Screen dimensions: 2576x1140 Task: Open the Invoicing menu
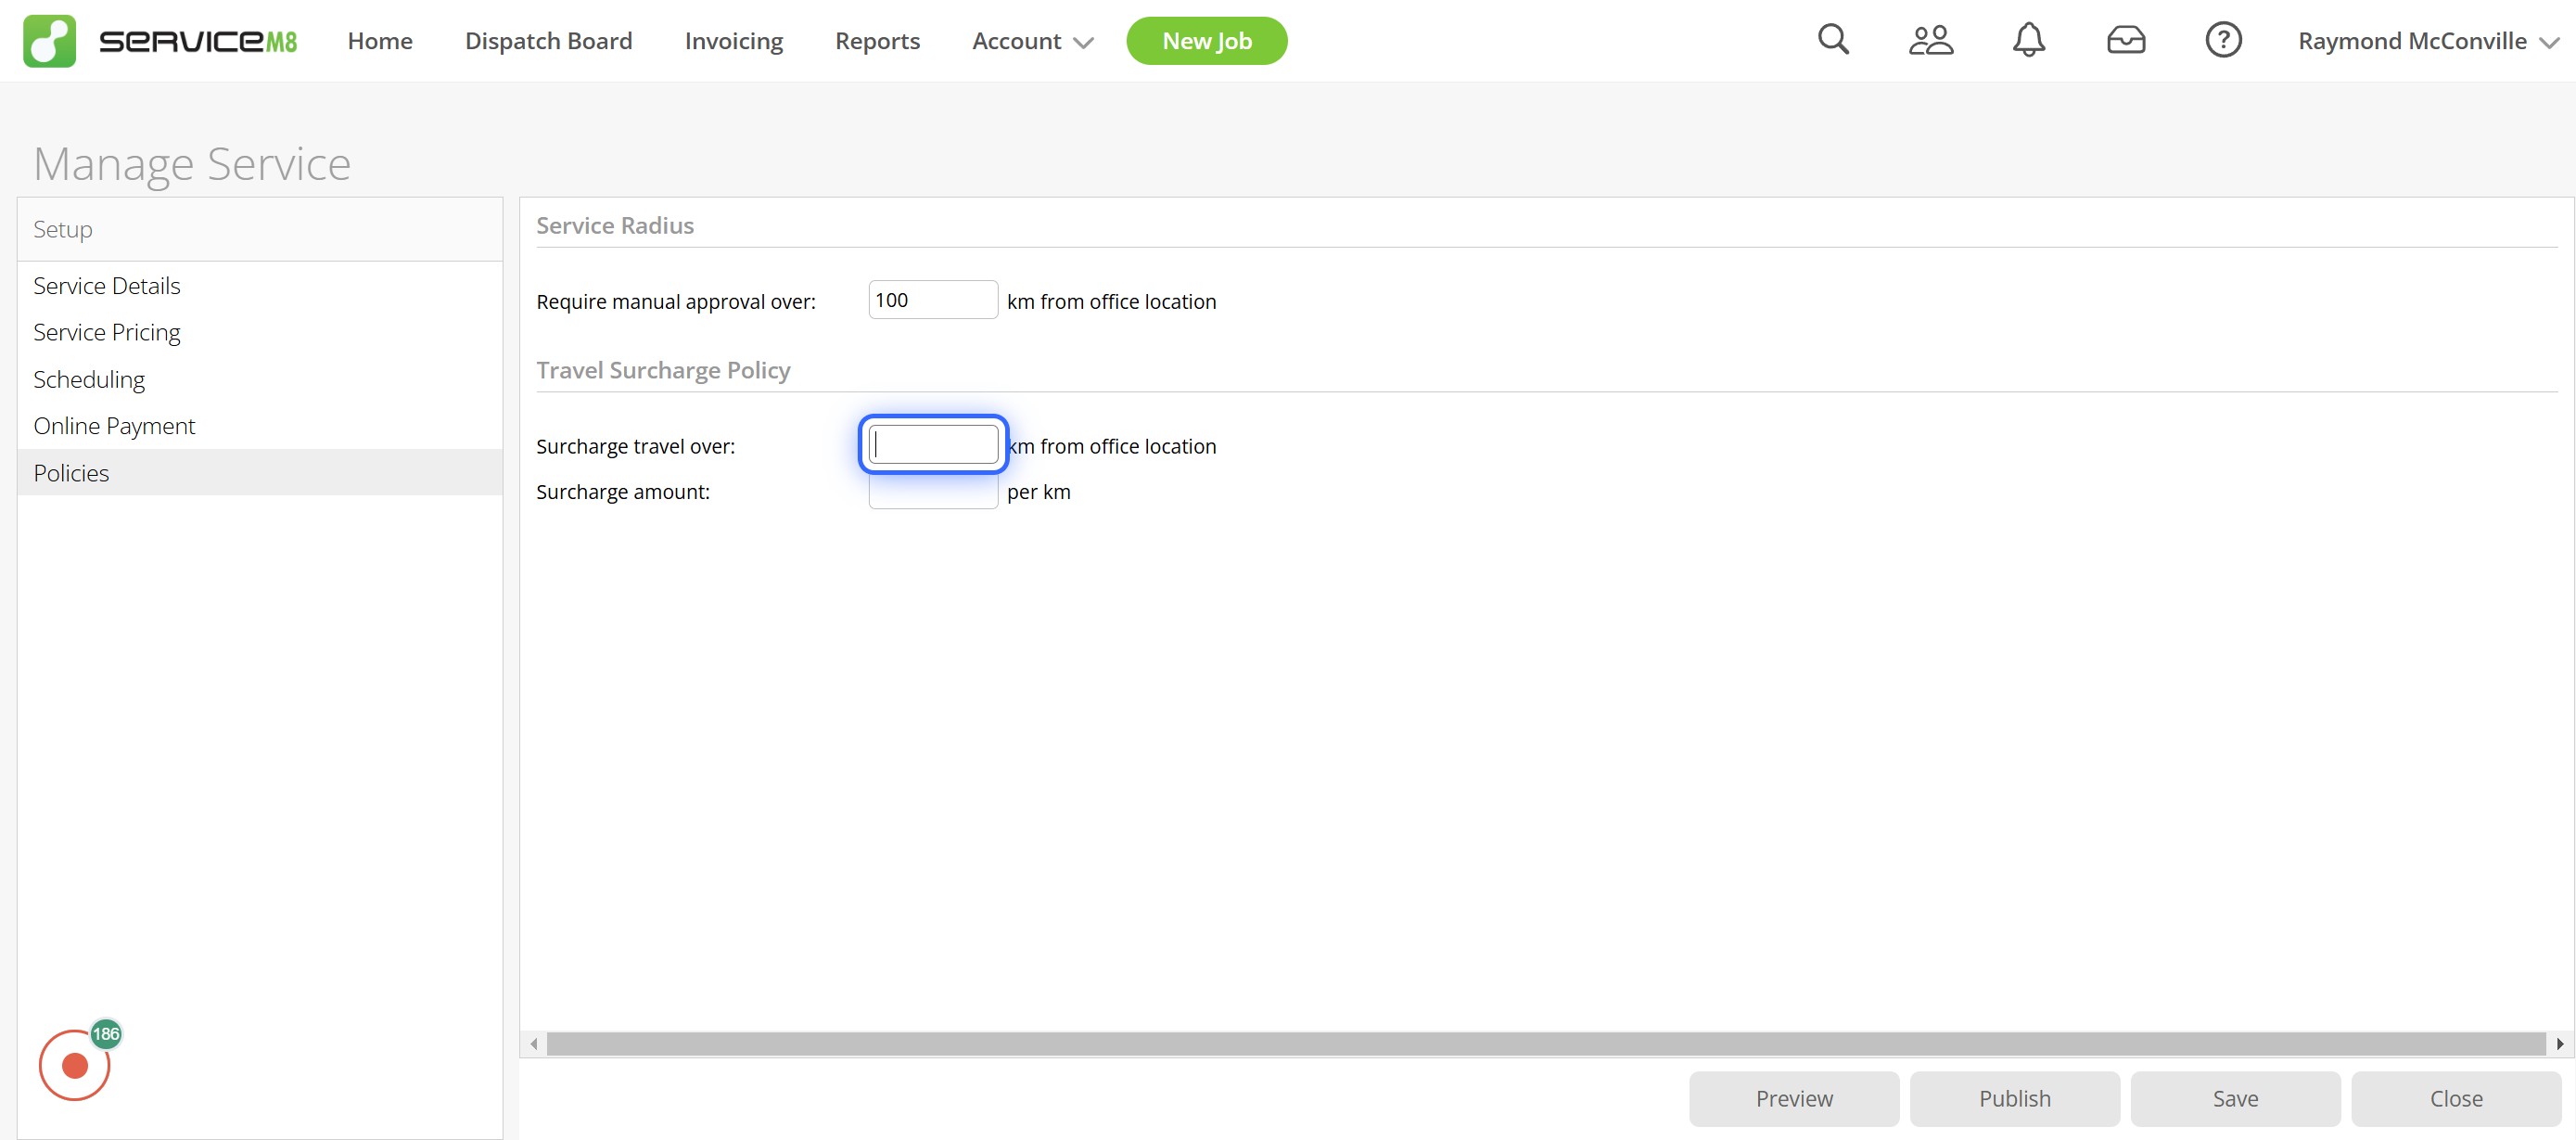click(x=733, y=41)
